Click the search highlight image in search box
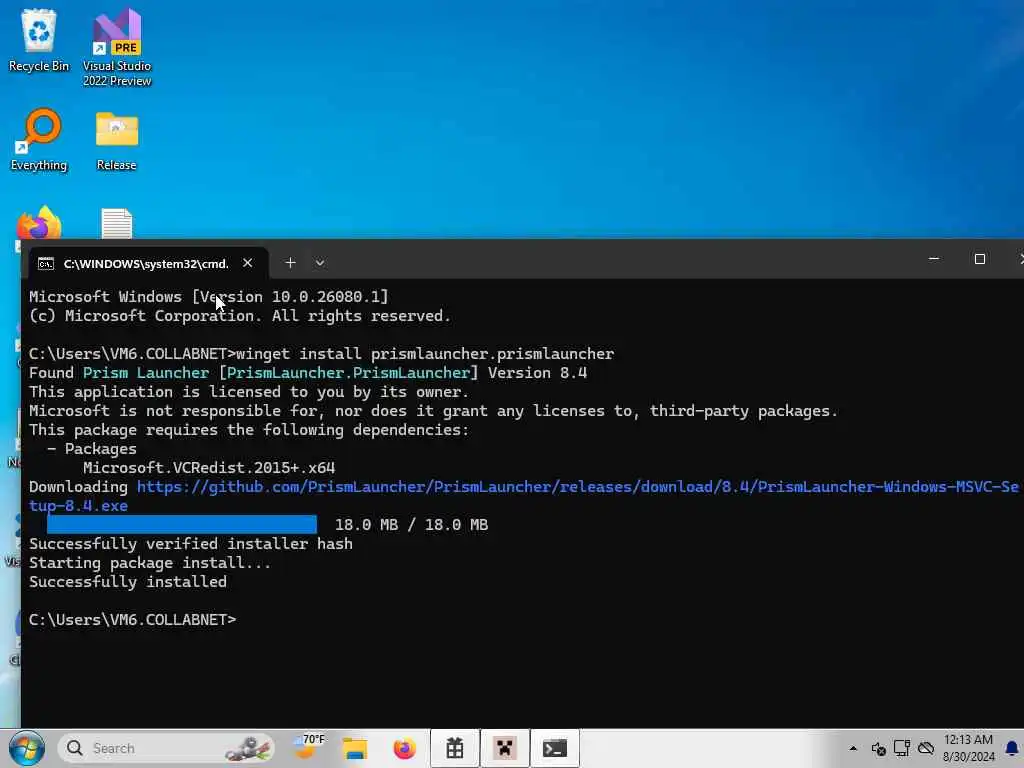 pyautogui.click(x=248, y=748)
